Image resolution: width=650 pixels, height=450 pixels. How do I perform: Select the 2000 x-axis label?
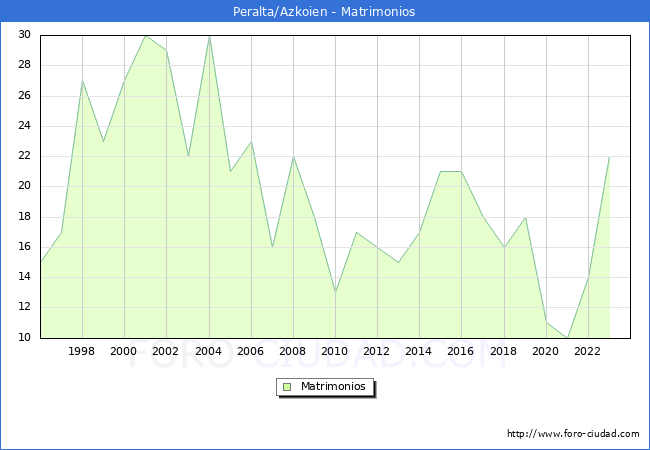coord(123,351)
